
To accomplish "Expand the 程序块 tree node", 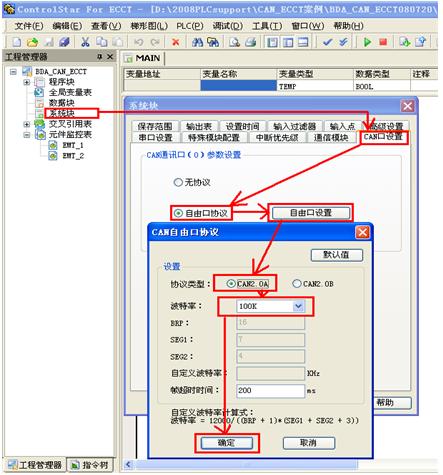I will coord(27,82).
